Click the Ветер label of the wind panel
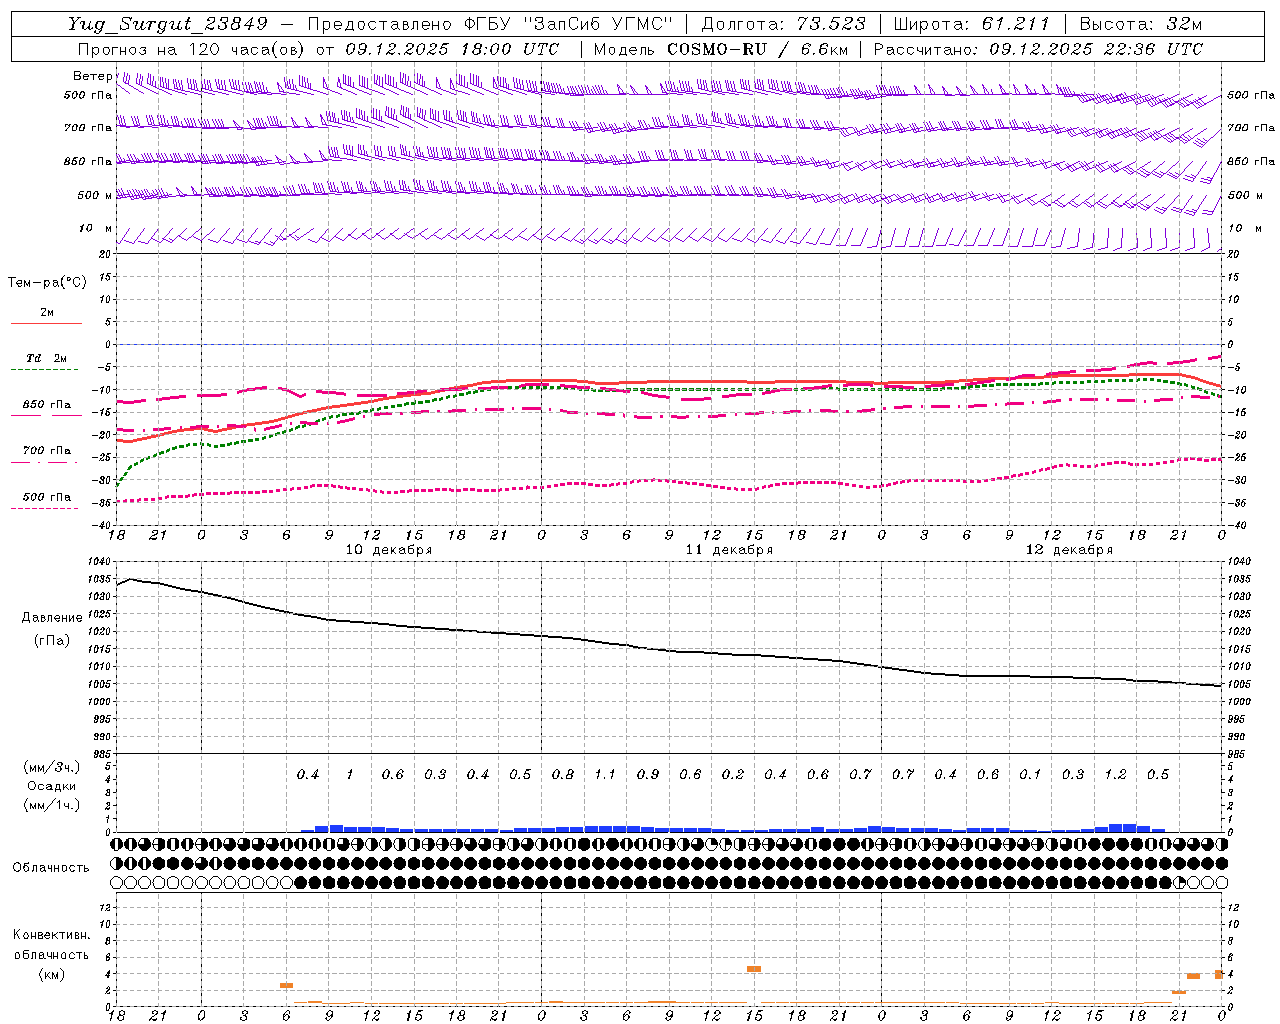The height and width of the screenshot is (1024, 1280). [x=93, y=76]
